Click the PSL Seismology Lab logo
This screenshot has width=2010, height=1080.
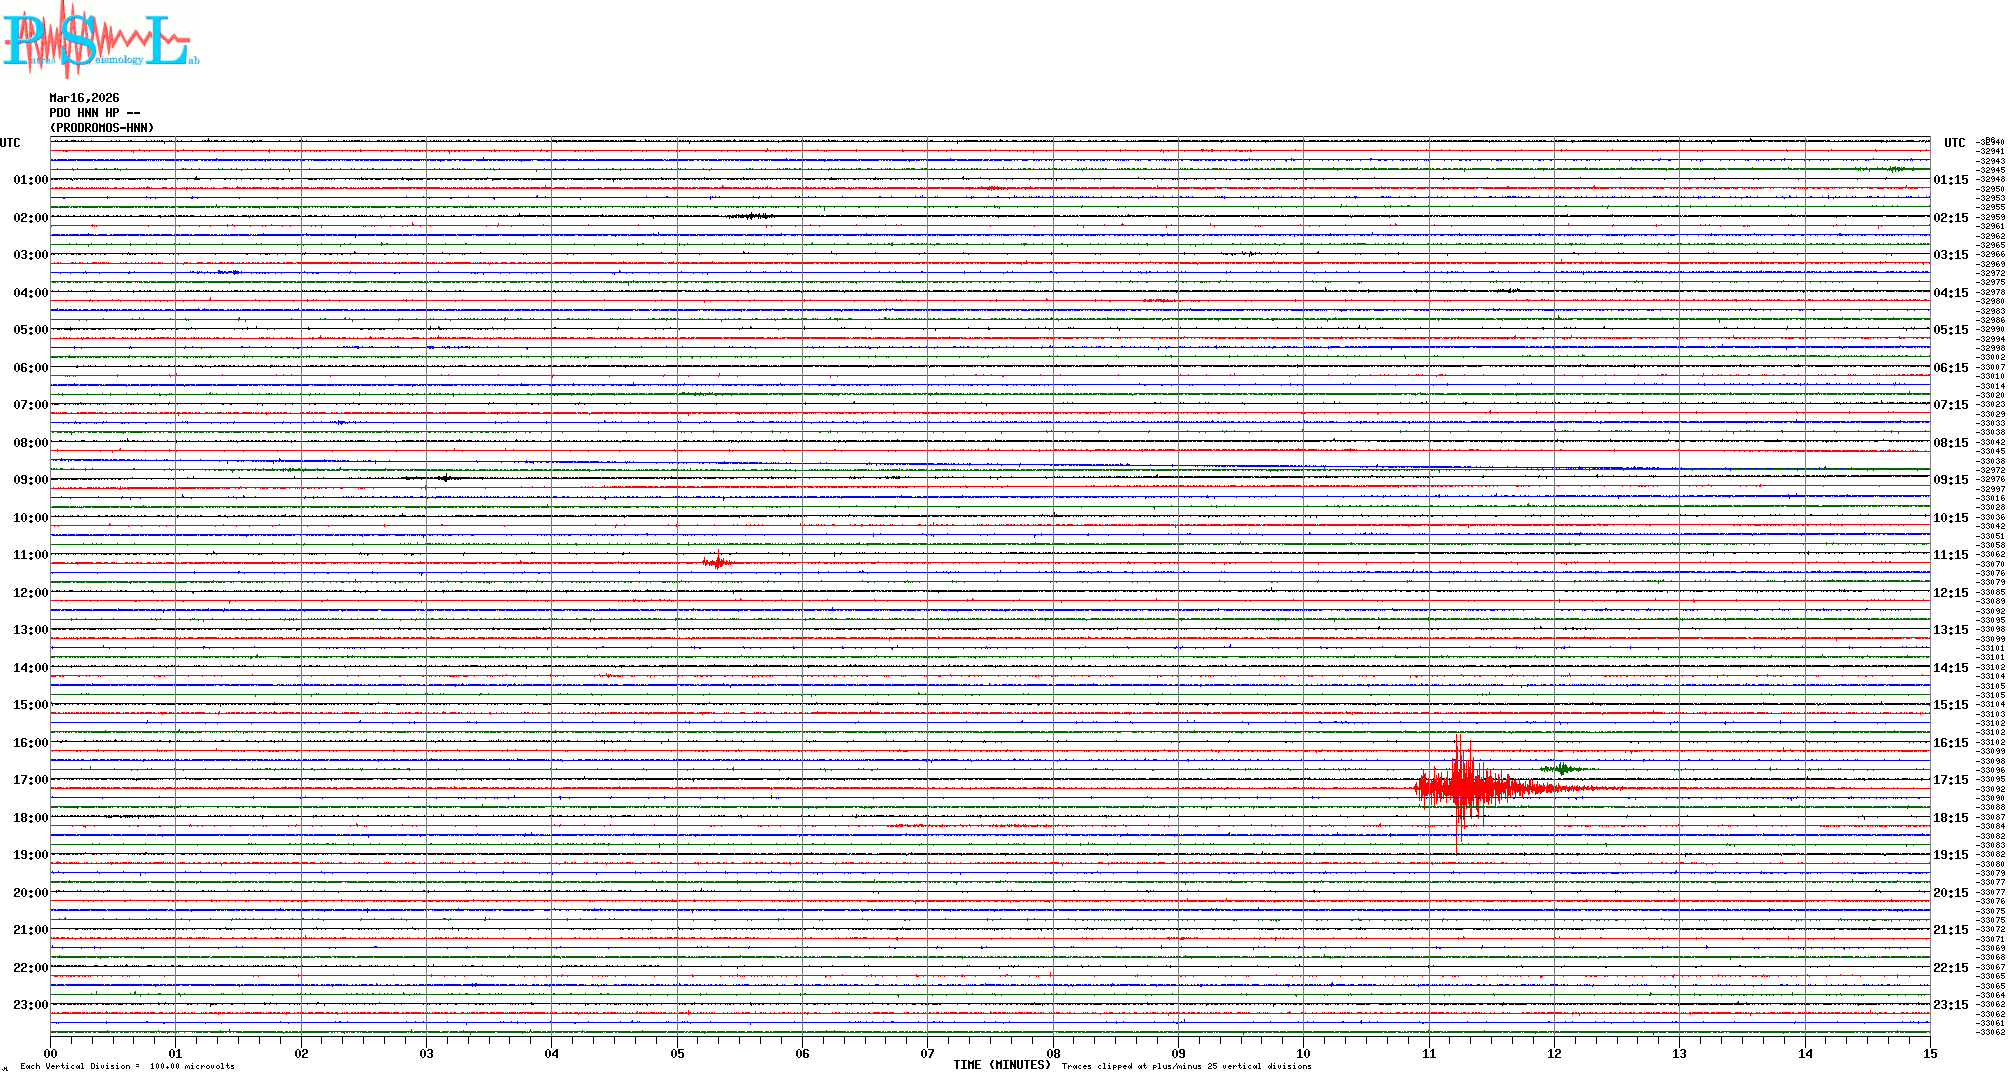pos(98,40)
